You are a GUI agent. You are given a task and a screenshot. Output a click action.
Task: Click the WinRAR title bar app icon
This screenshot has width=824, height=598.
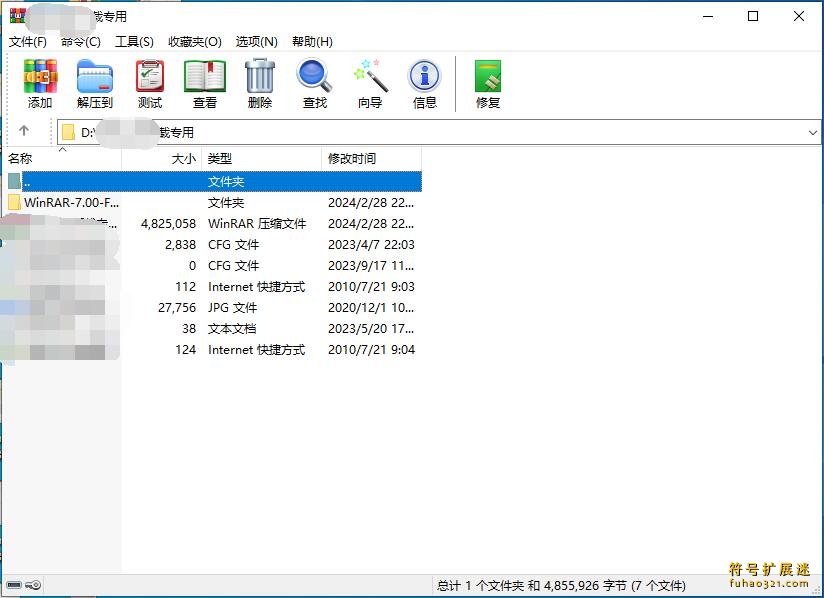[17, 16]
